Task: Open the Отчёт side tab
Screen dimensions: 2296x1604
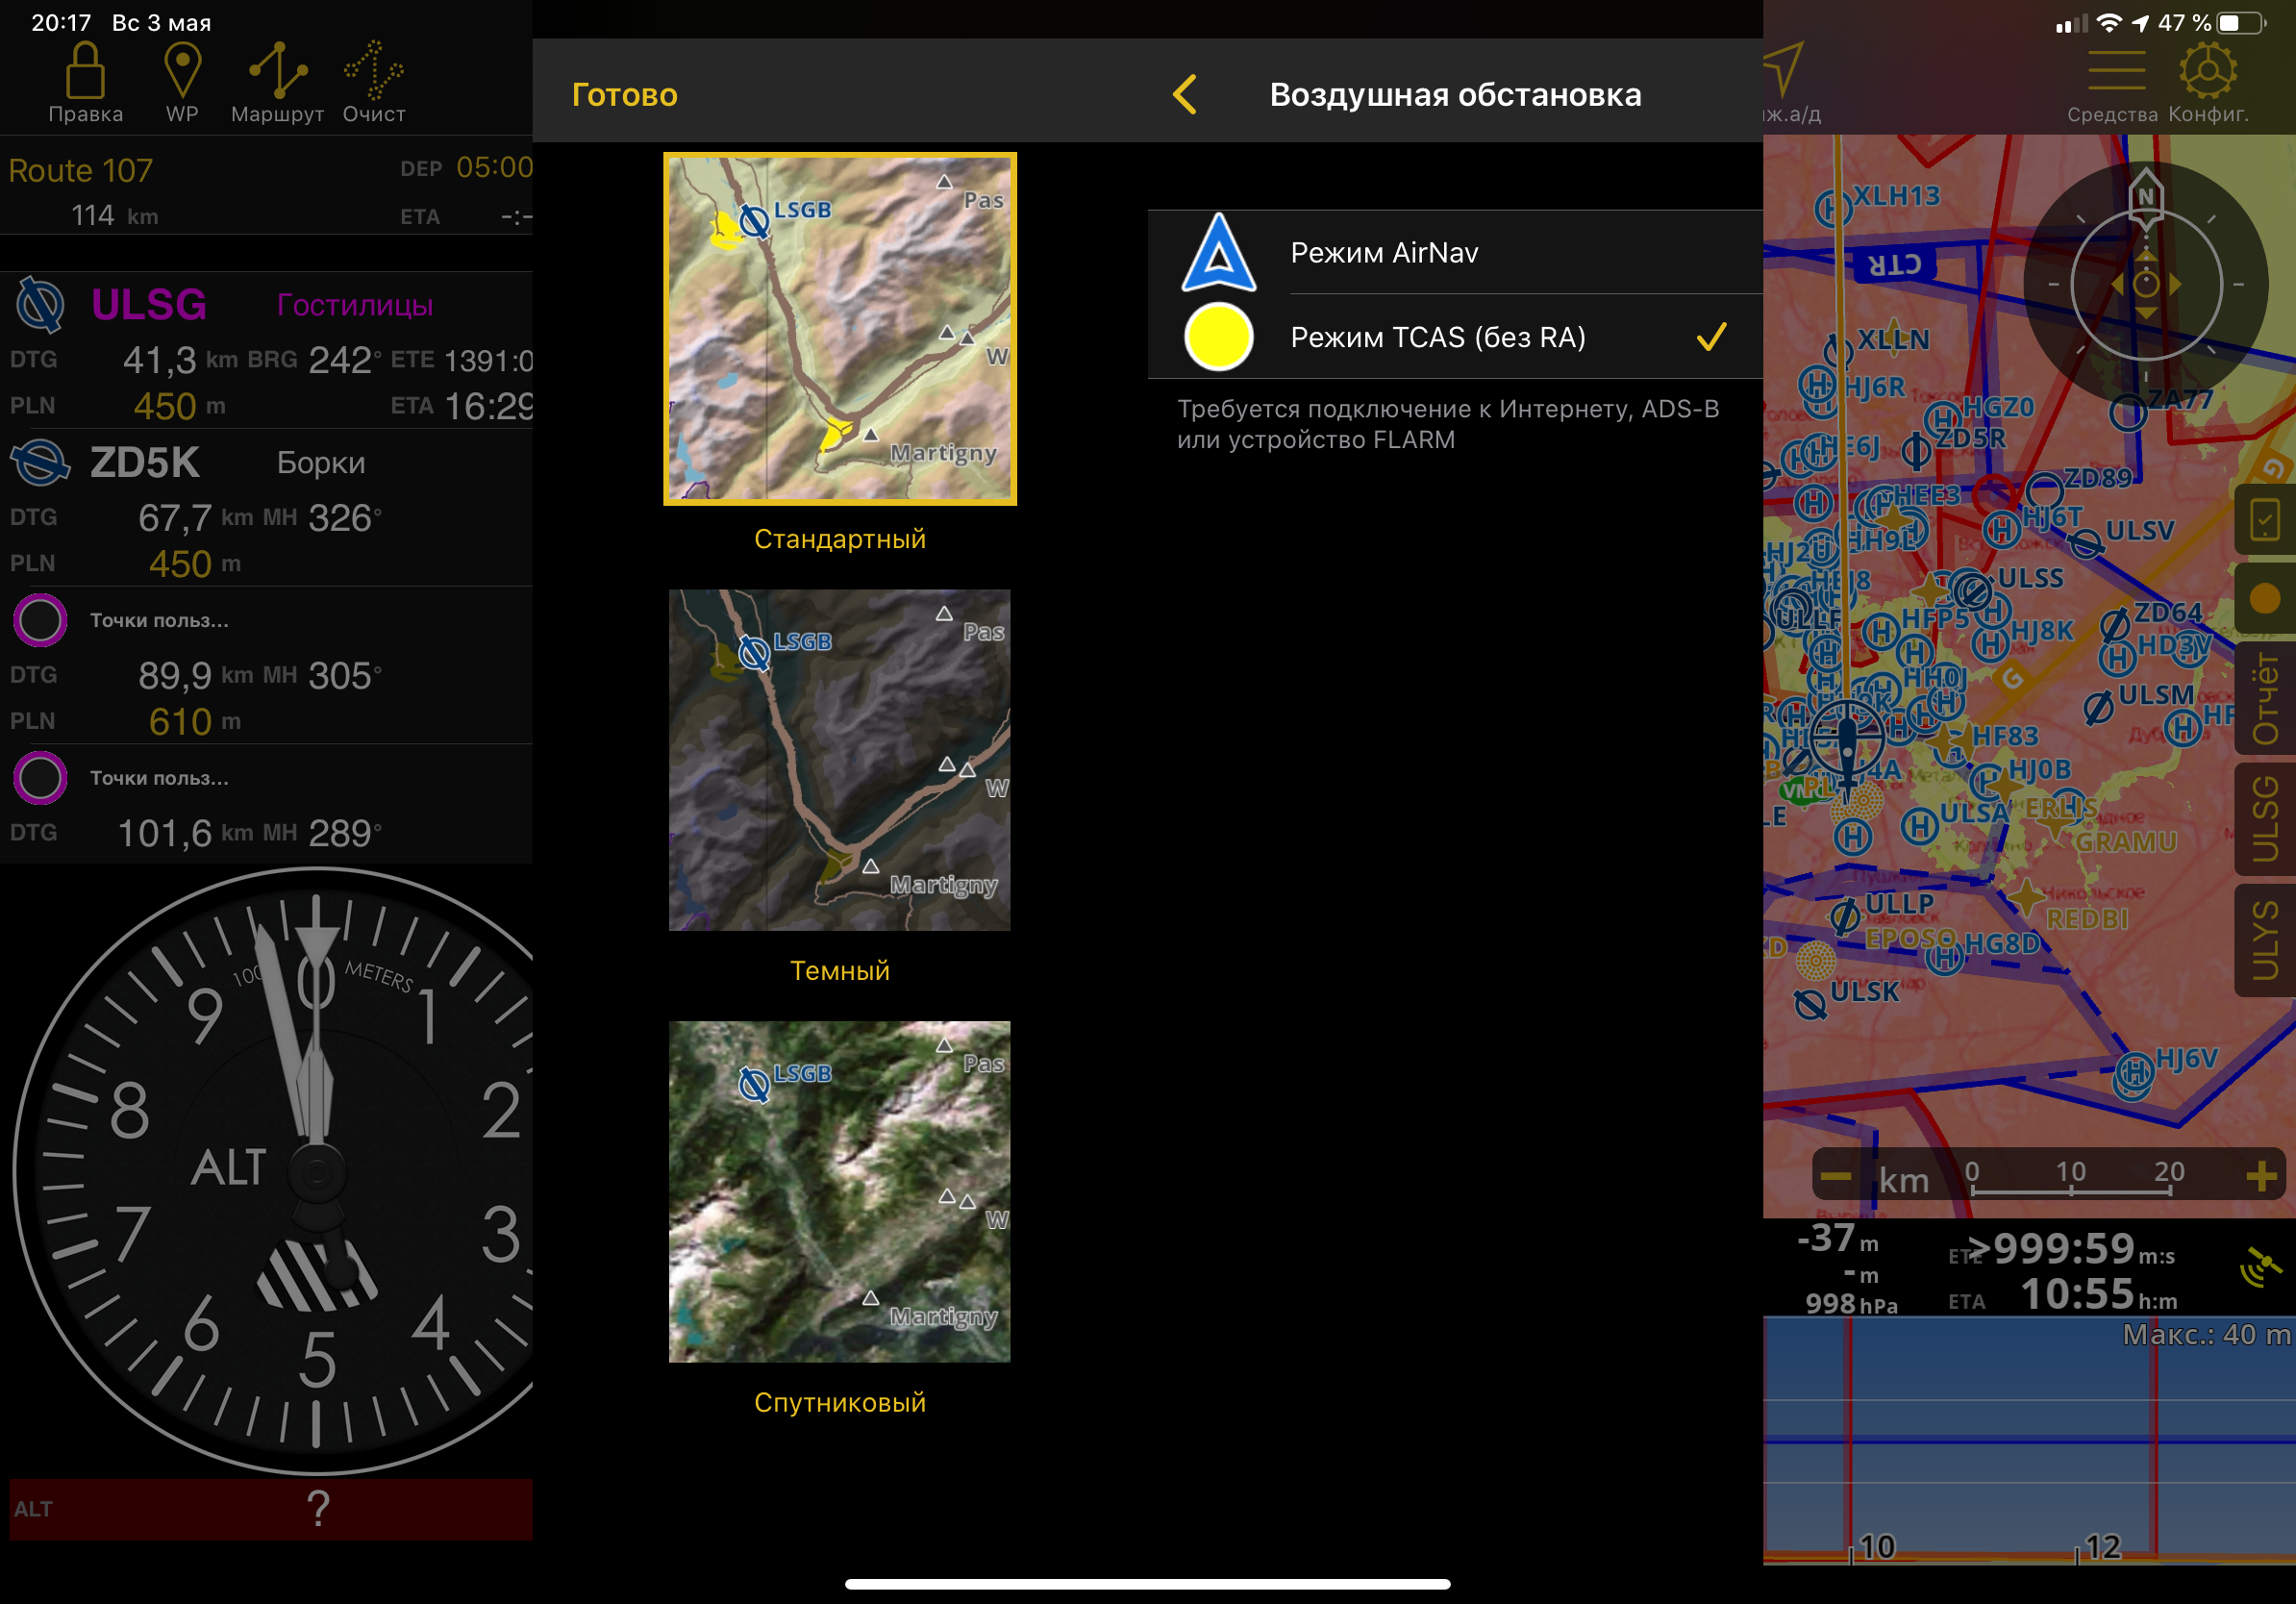Action: coord(2265,698)
